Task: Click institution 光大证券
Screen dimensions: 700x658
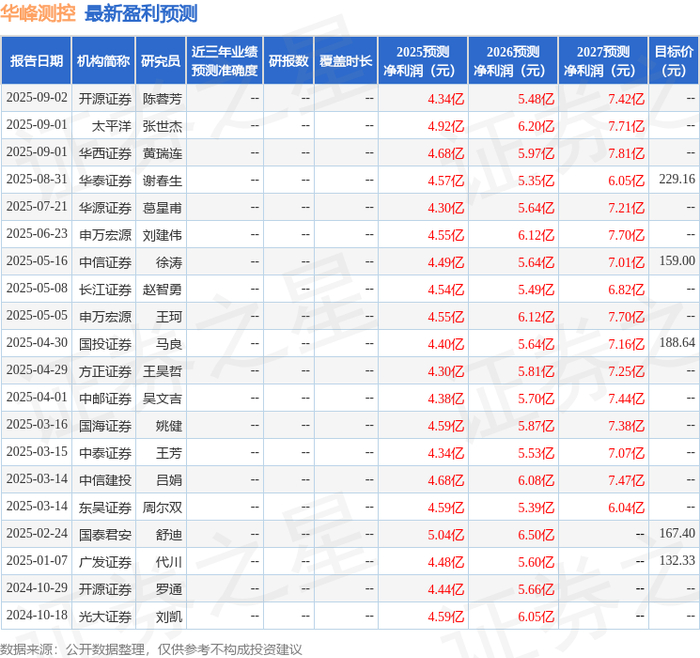Action: click(x=105, y=616)
